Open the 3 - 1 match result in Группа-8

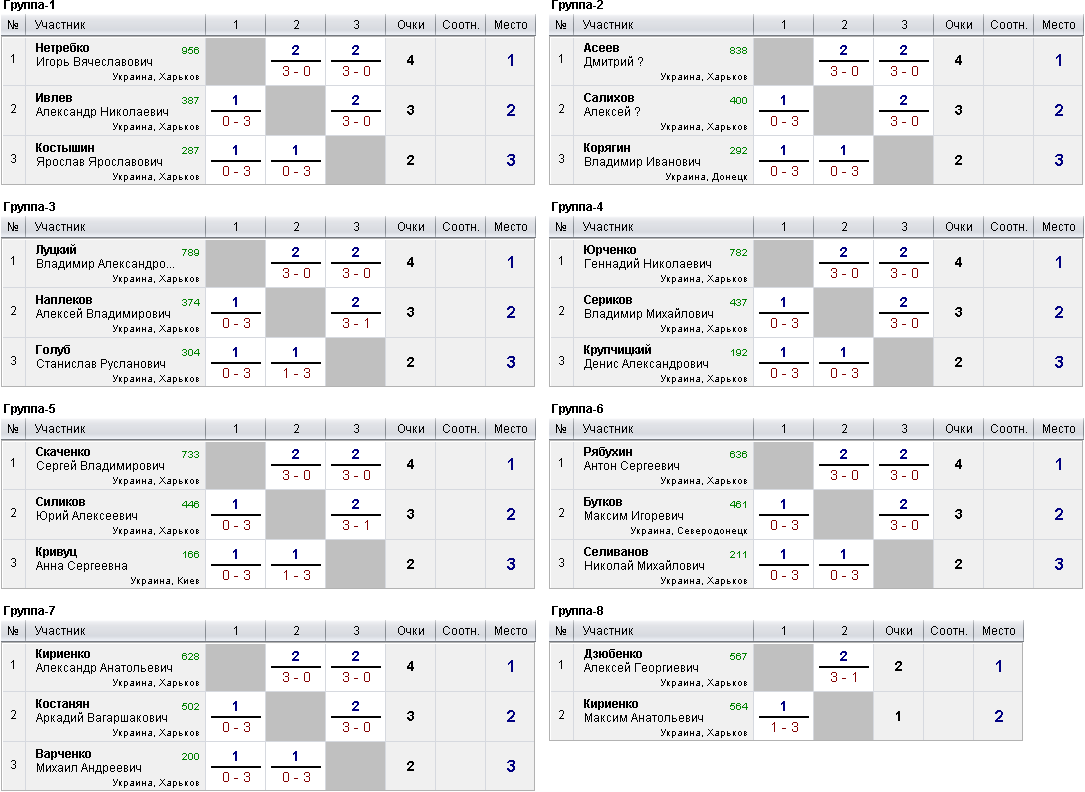(844, 677)
